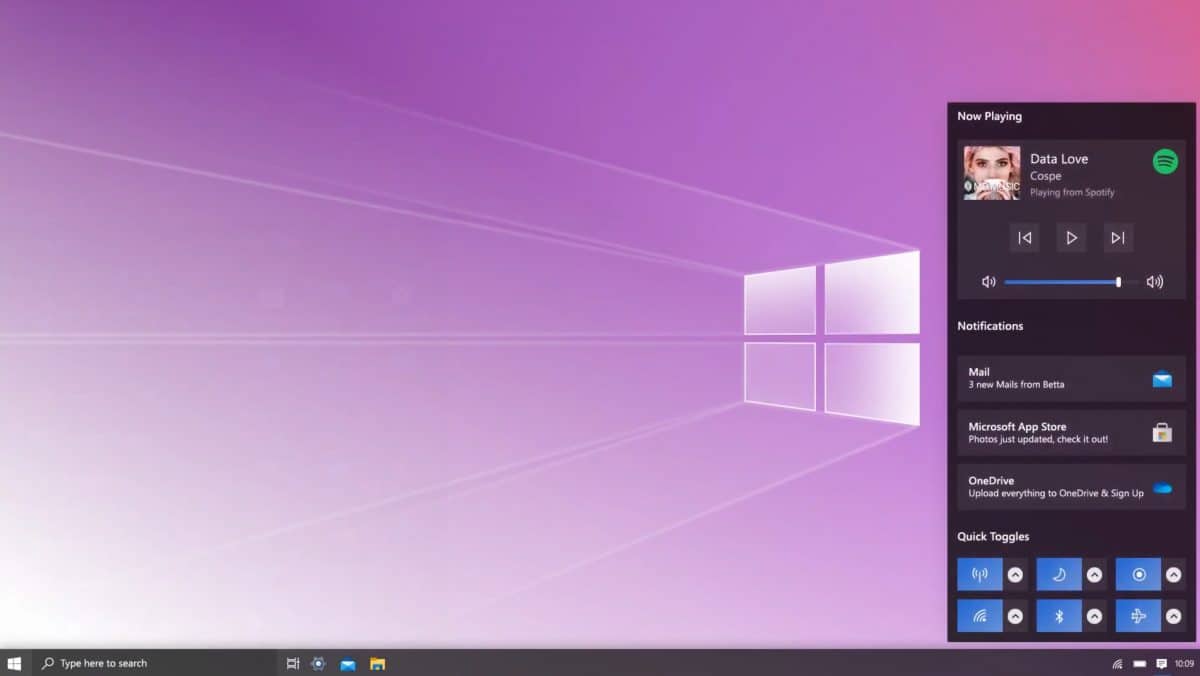Open the Start menu
The height and width of the screenshot is (676, 1200).
tap(15, 663)
